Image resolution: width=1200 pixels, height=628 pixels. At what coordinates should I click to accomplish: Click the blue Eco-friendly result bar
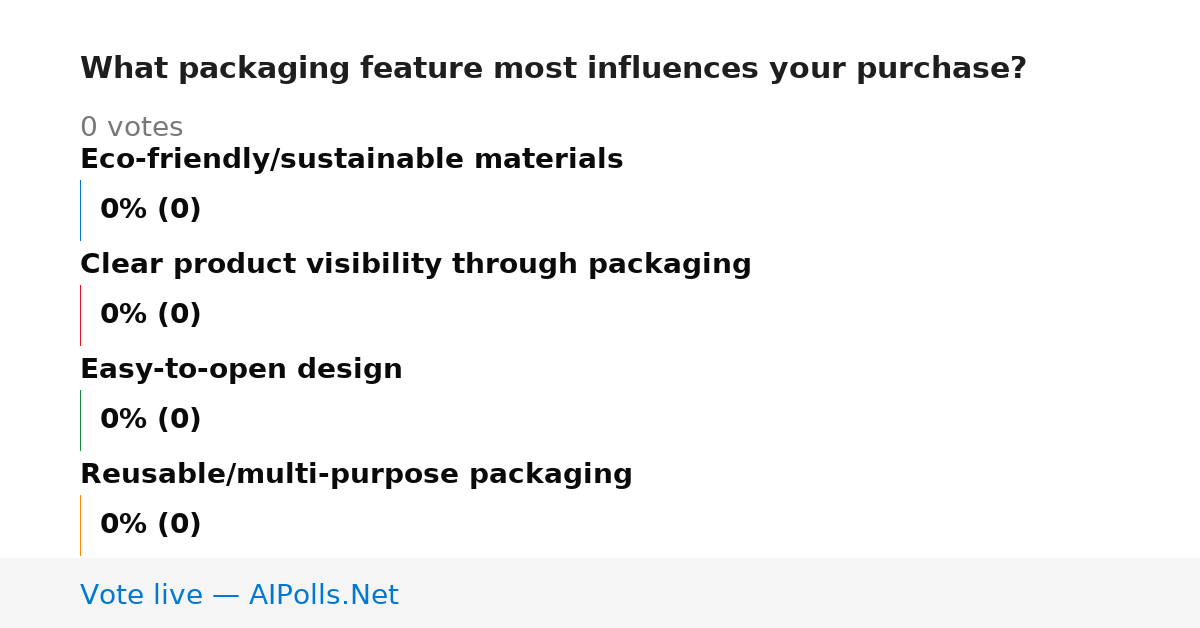[x=80, y=210]
